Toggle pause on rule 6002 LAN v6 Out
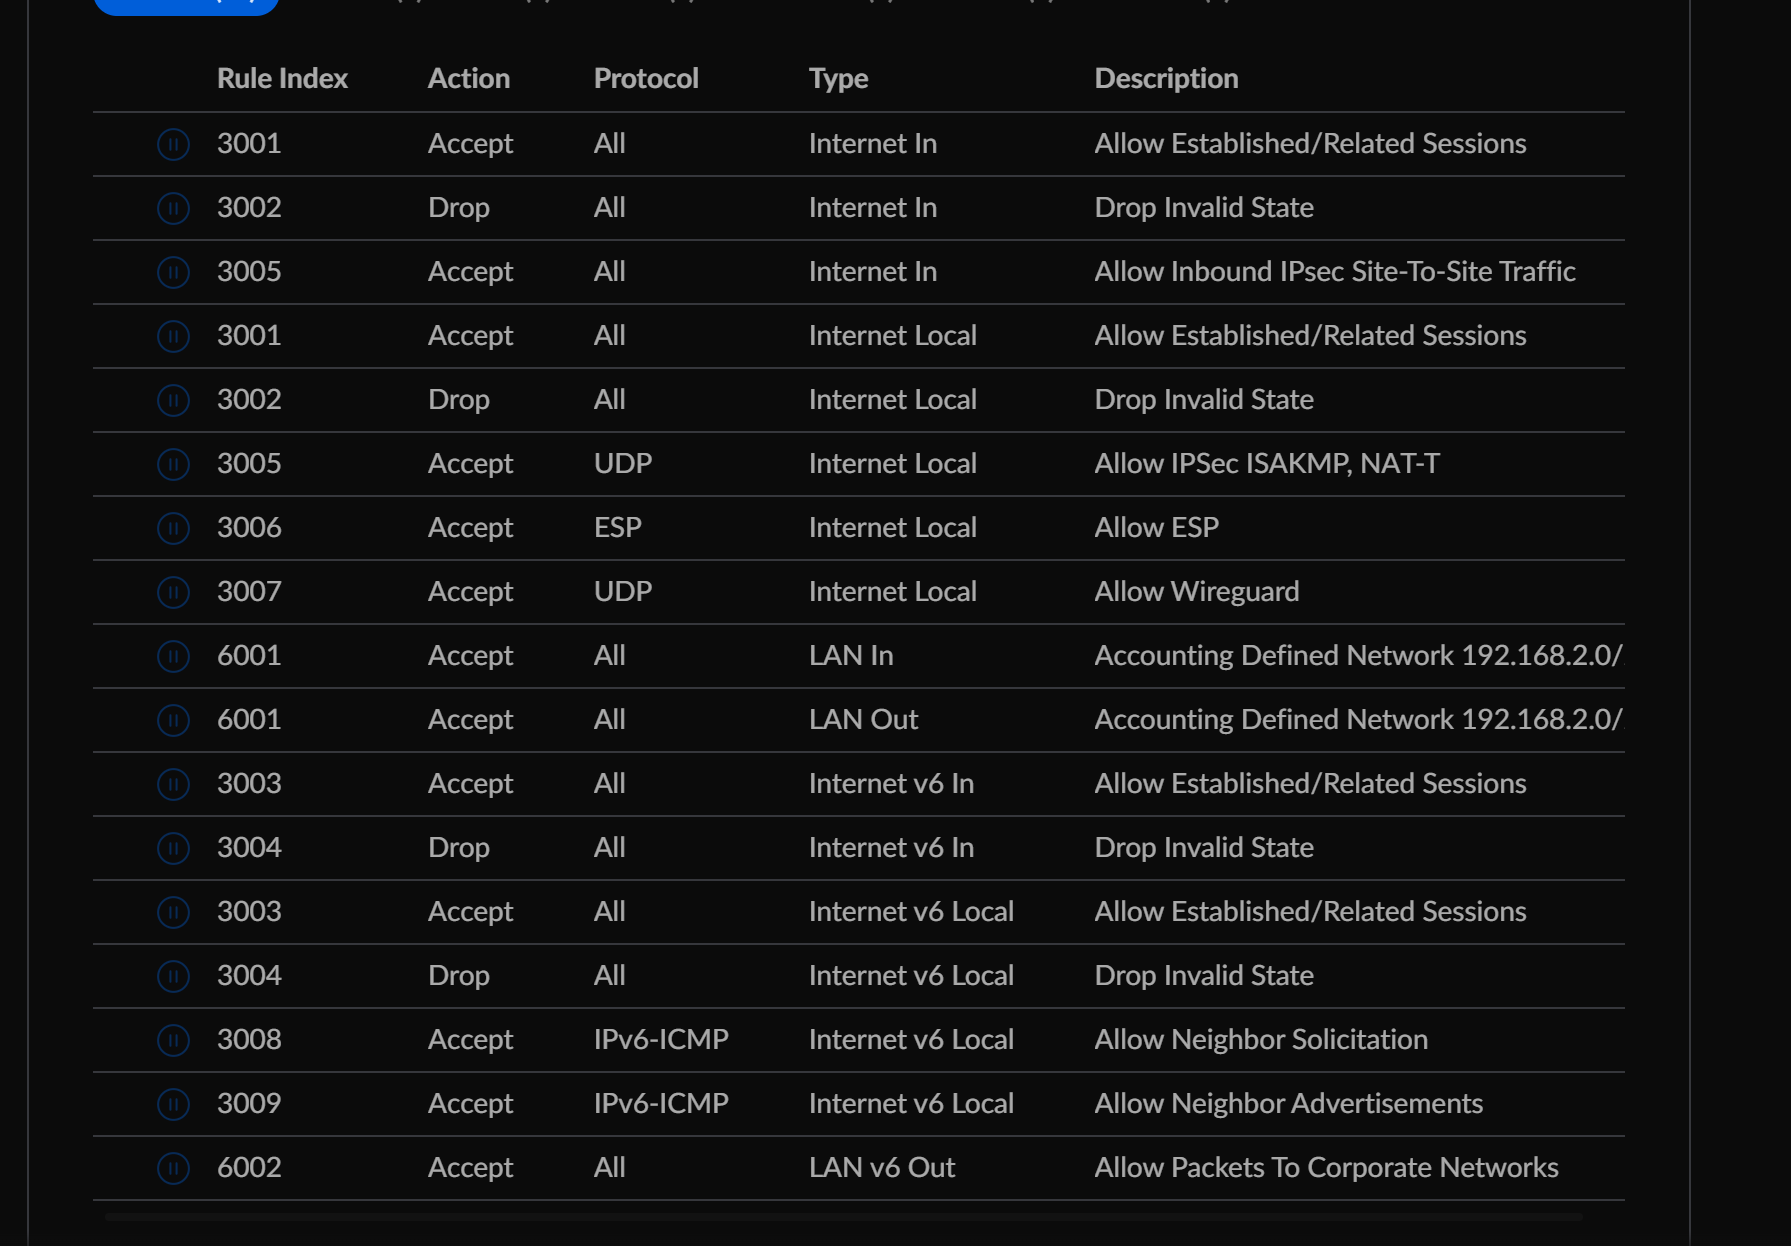 pyautogui.click(x=173, y=1168)
